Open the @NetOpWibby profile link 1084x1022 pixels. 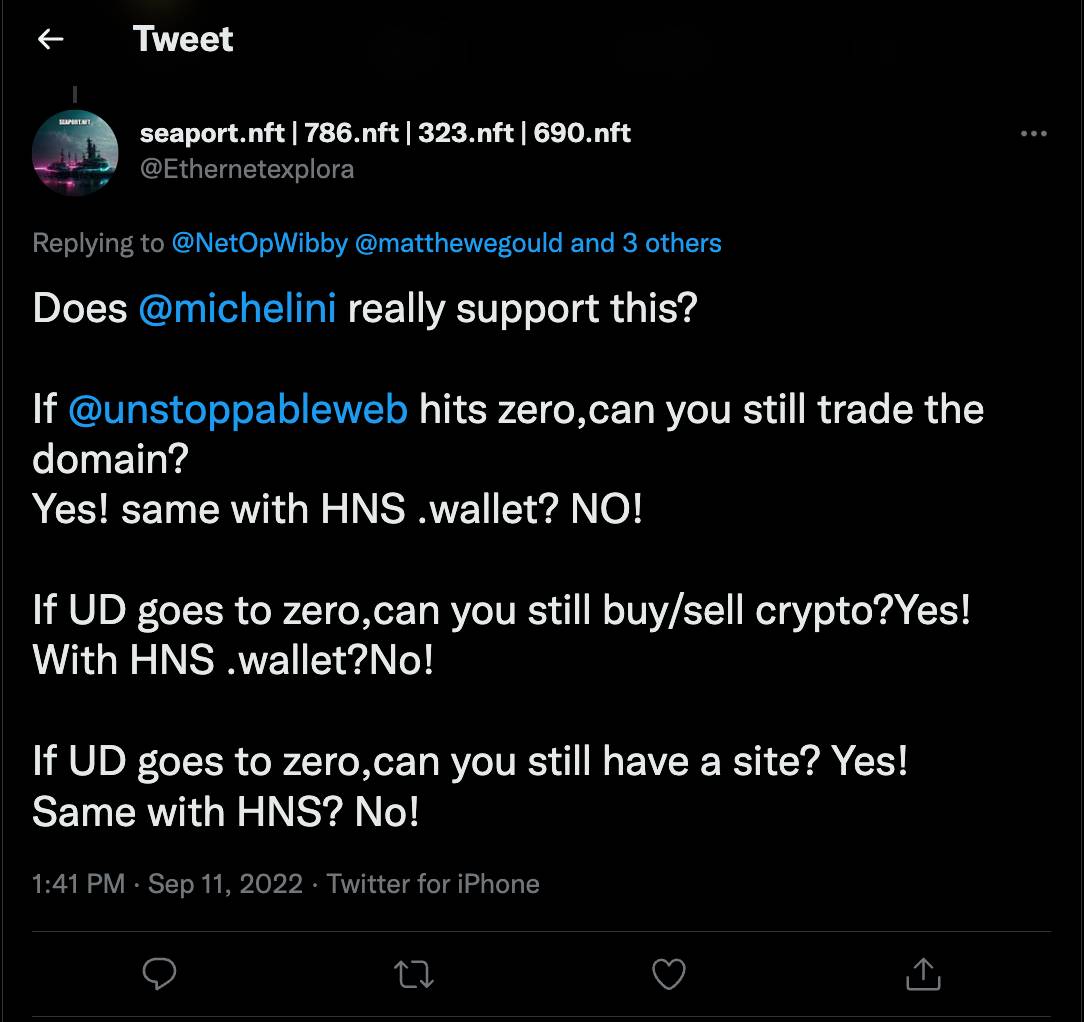pyautogui.click(x=259, y=243)
